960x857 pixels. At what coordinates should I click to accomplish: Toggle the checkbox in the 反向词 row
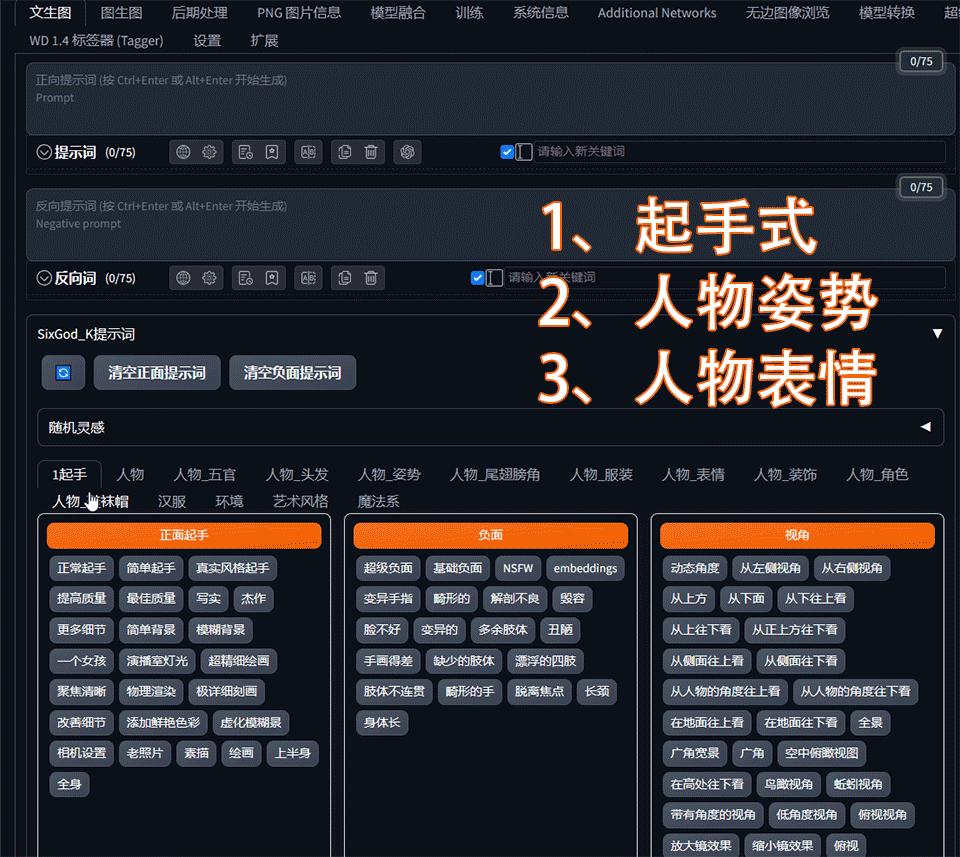[478, 278]
